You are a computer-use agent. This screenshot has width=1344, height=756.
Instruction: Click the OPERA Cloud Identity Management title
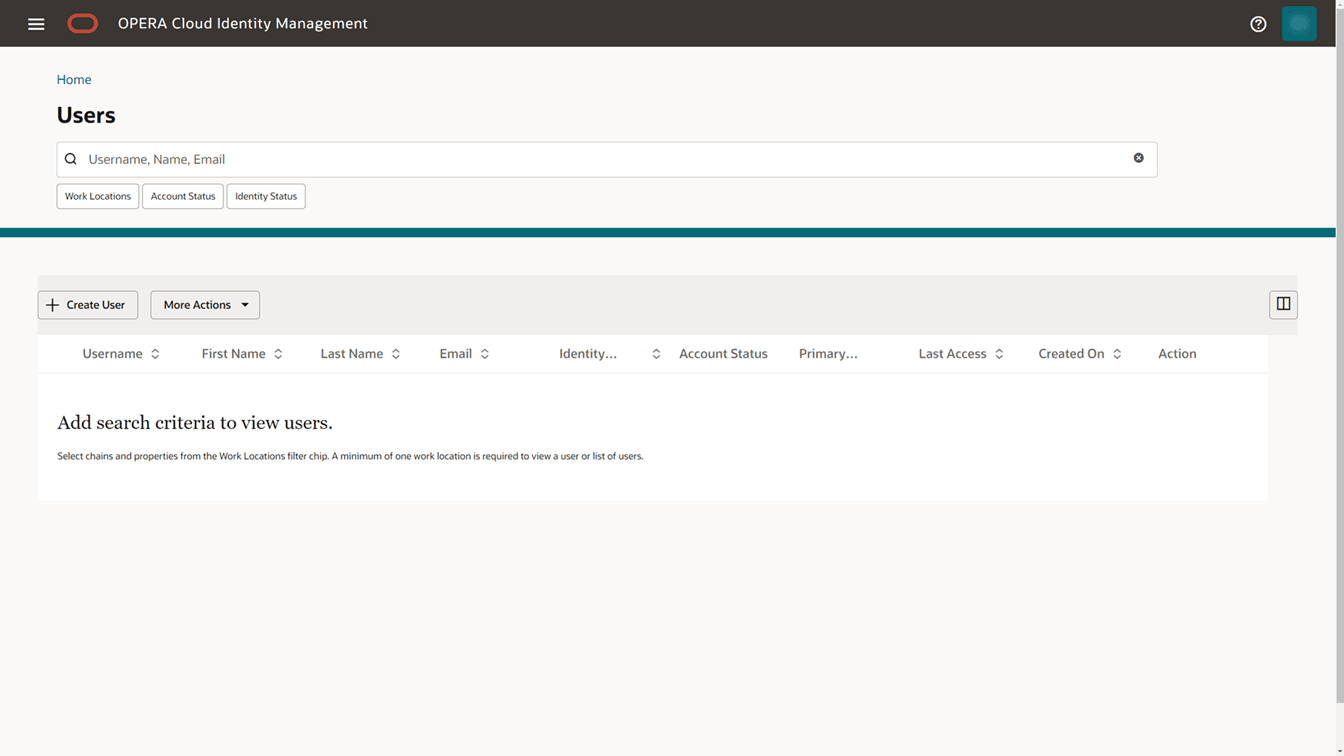[x=243, y=24]
